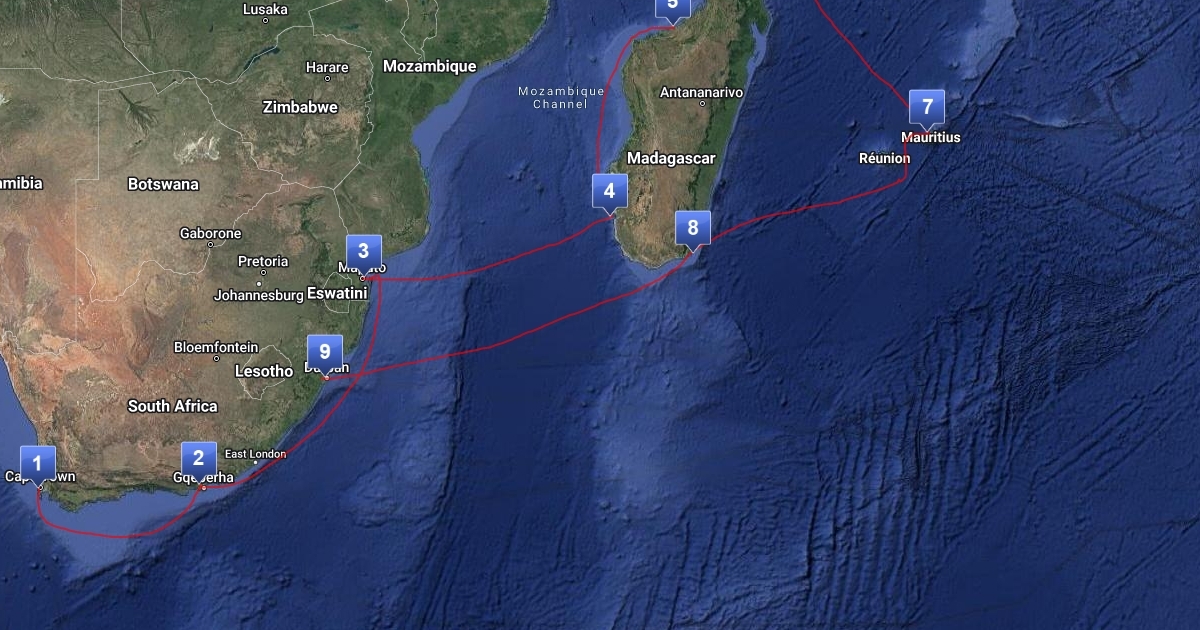The height and width of the screenshot is (630, 1200).
Task: Click the Antananarivo city label
Action: (702, 92)
